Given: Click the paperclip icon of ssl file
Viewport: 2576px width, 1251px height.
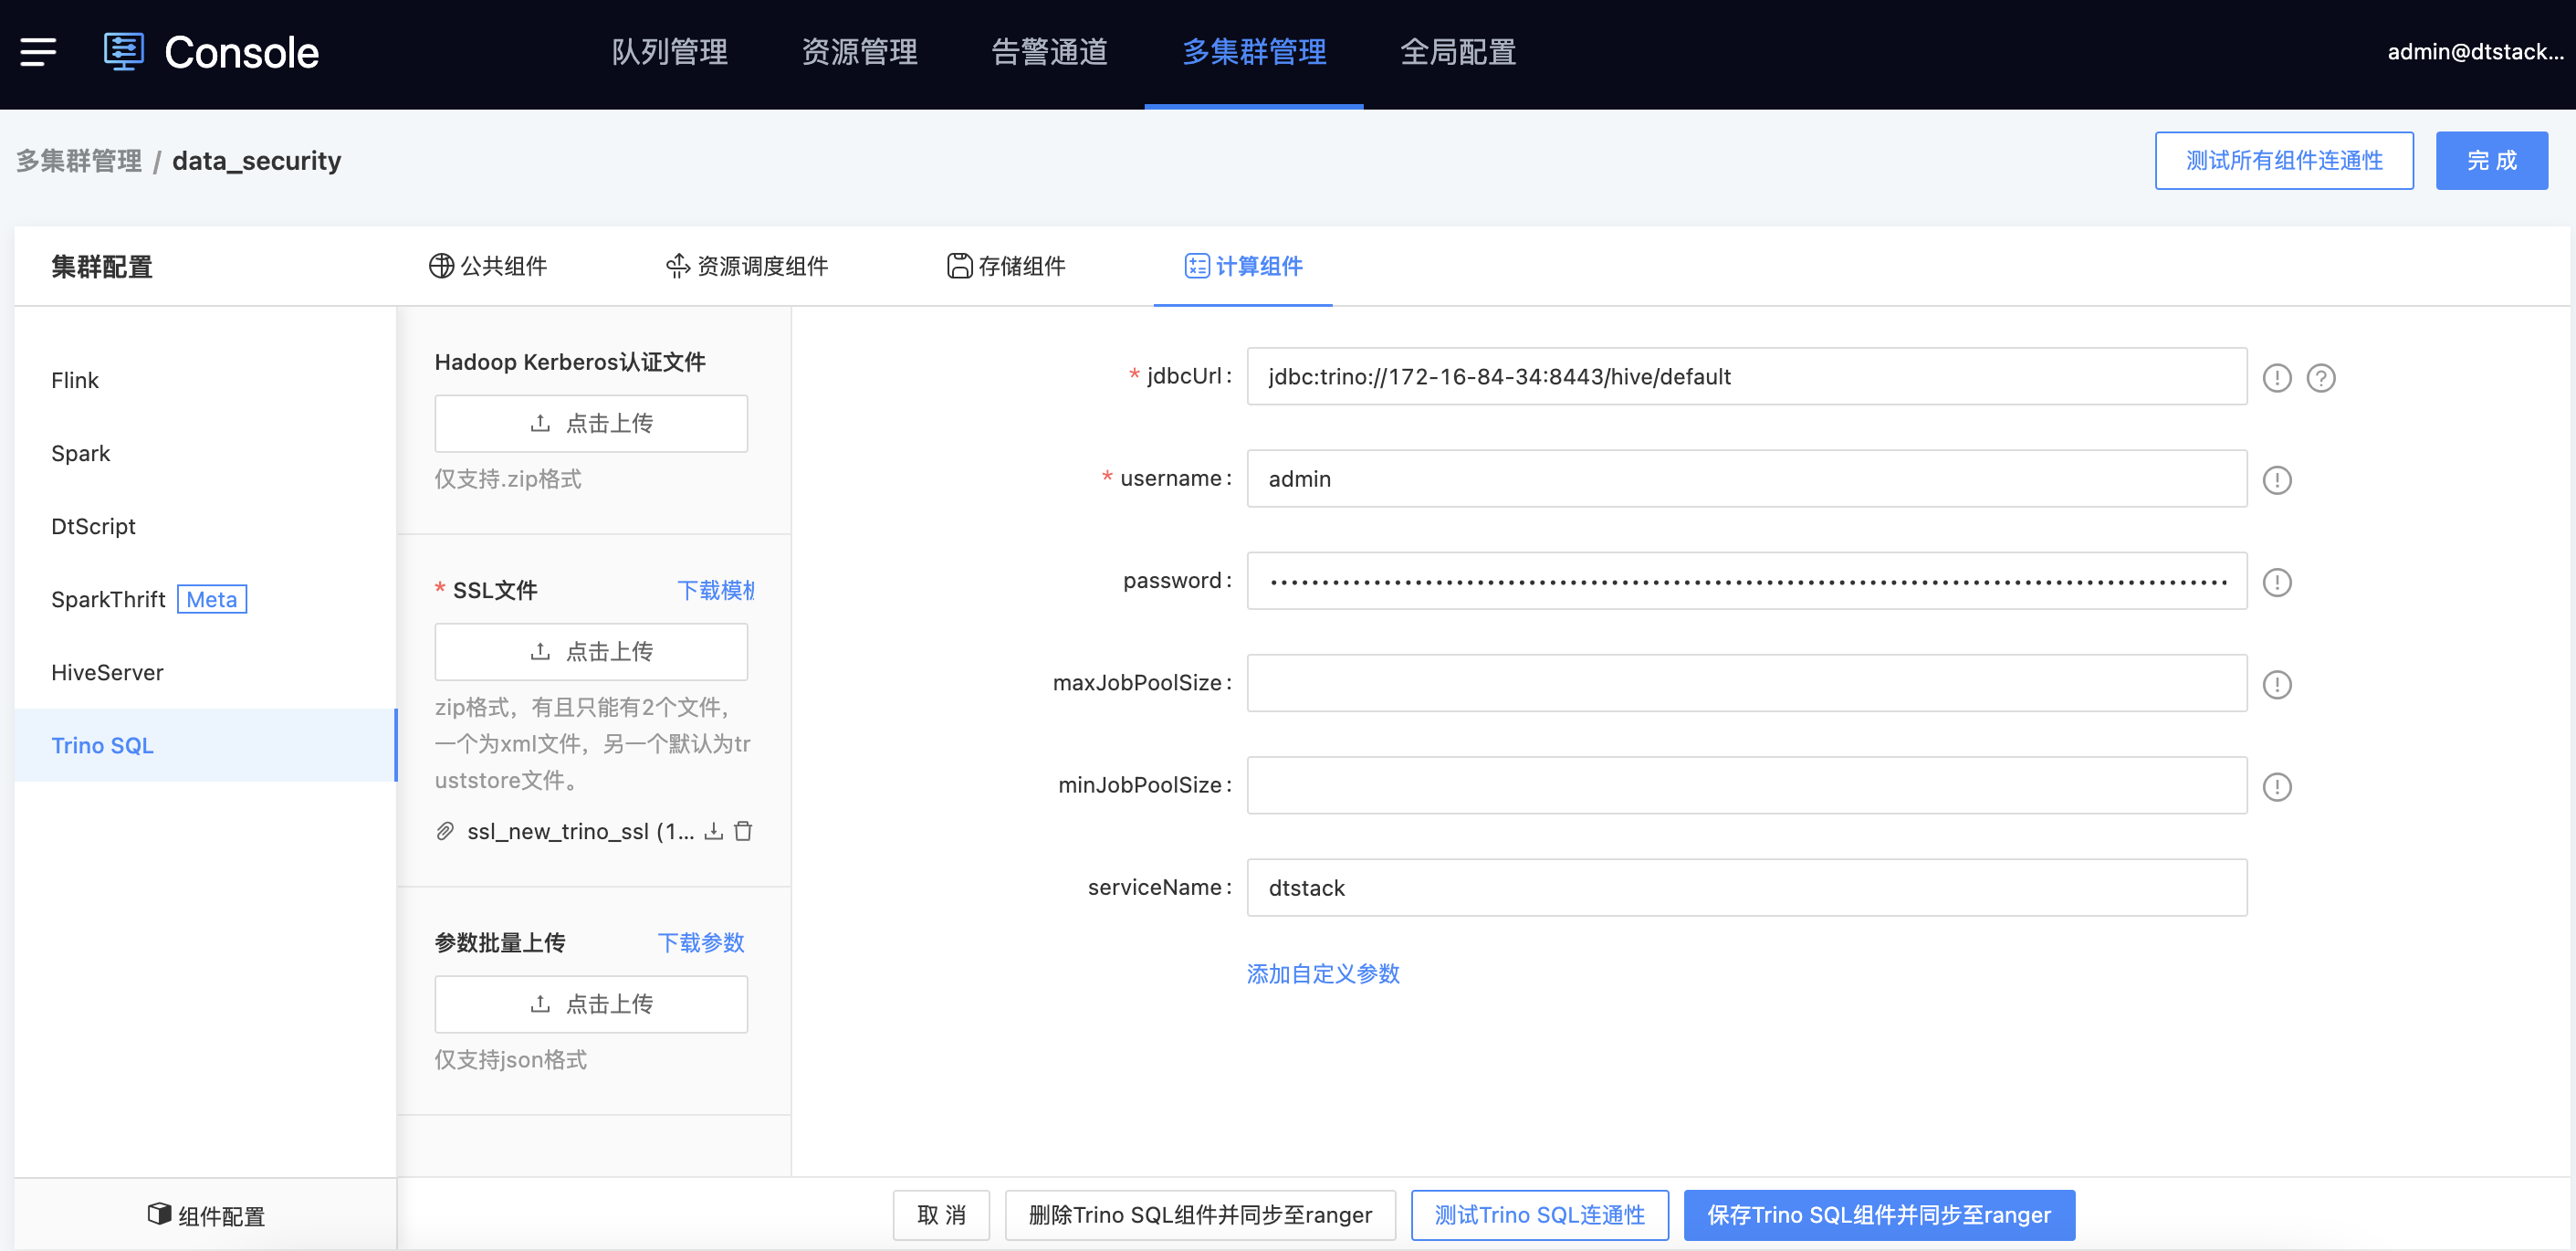Looking at the screenshot, I should click(x=445, y=832).
